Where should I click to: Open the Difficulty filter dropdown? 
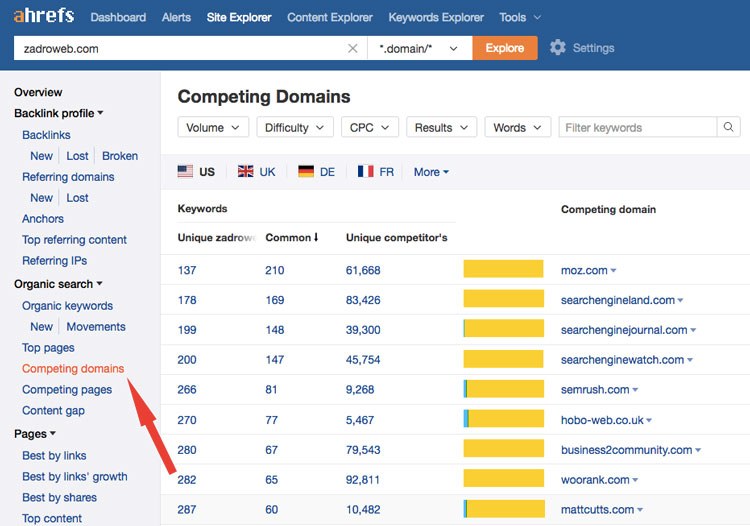[295, 127]
